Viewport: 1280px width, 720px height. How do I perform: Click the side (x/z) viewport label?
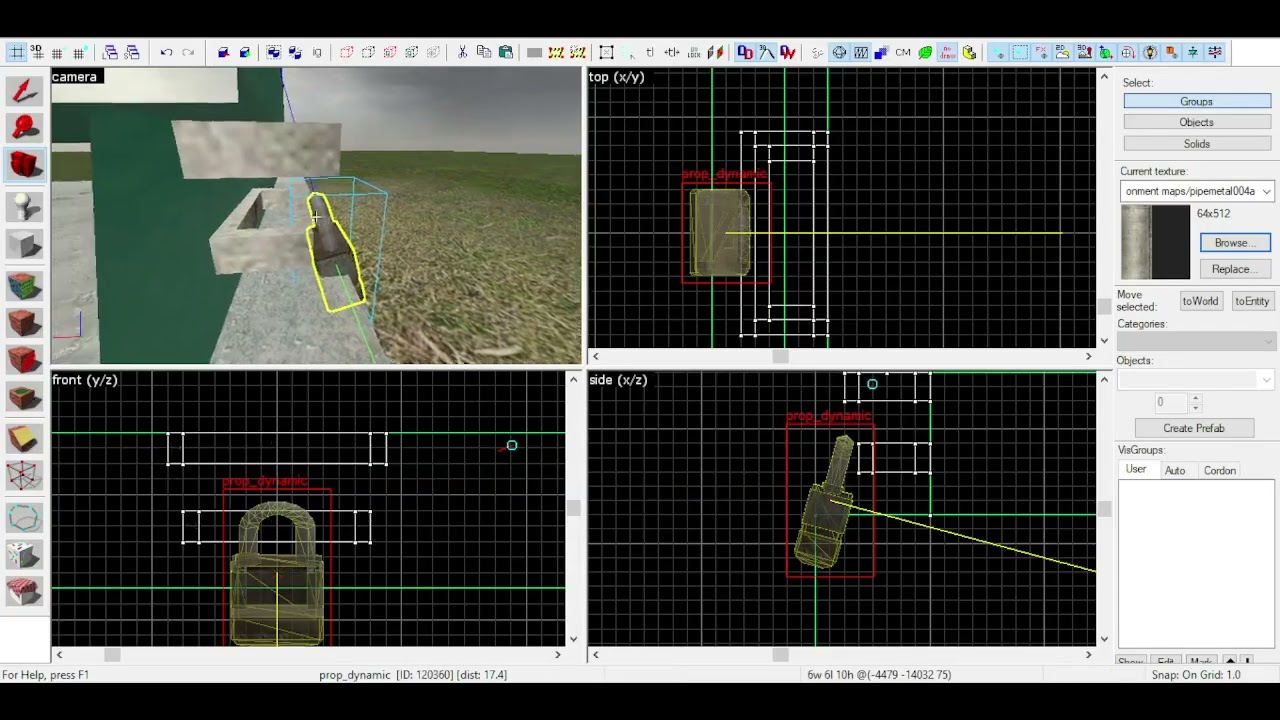tap(618, 380)
